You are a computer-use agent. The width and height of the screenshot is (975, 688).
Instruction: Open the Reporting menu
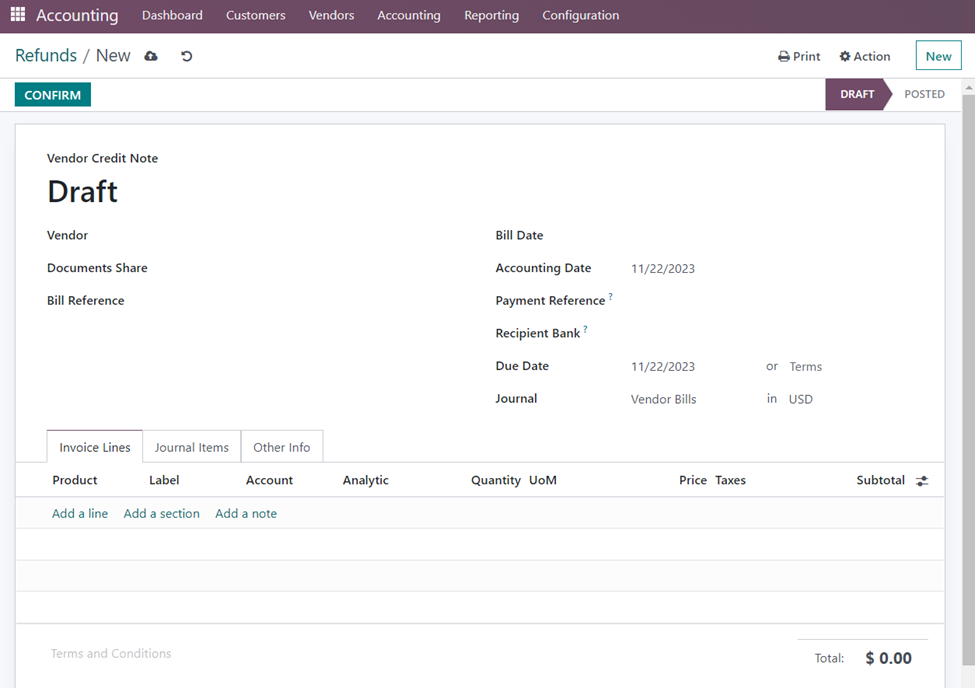pyautogui.click(x=491, y=16)
